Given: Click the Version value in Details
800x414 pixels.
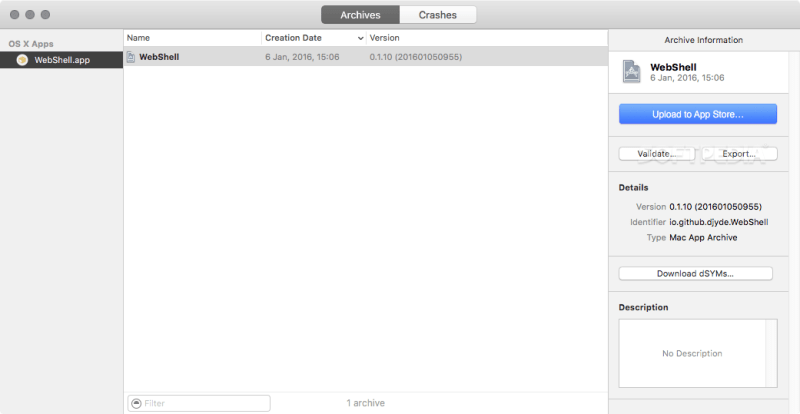Looking at the screenshot, I should pos(715,207).
